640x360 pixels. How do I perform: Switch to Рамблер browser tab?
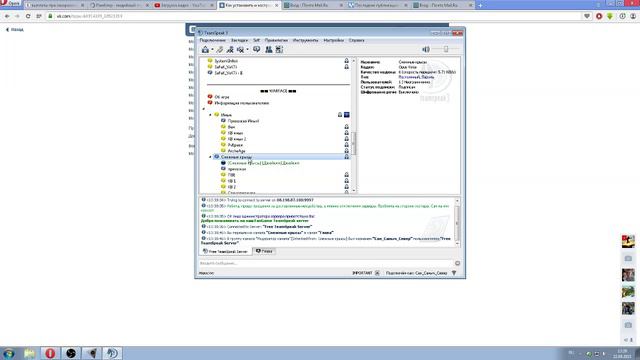pyautogui.click(x=119, y=5)
